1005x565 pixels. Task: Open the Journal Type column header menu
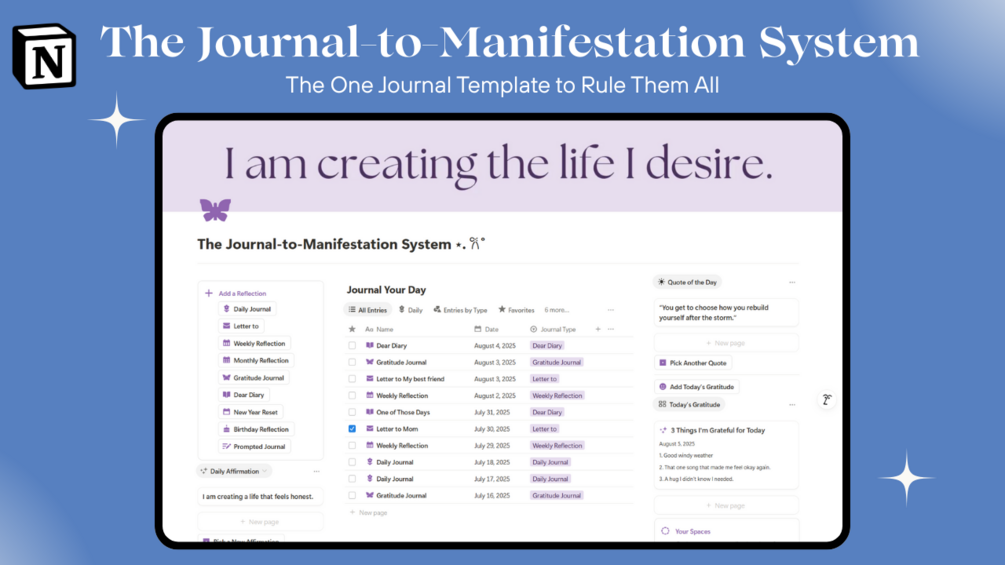(x=552, y=329)
